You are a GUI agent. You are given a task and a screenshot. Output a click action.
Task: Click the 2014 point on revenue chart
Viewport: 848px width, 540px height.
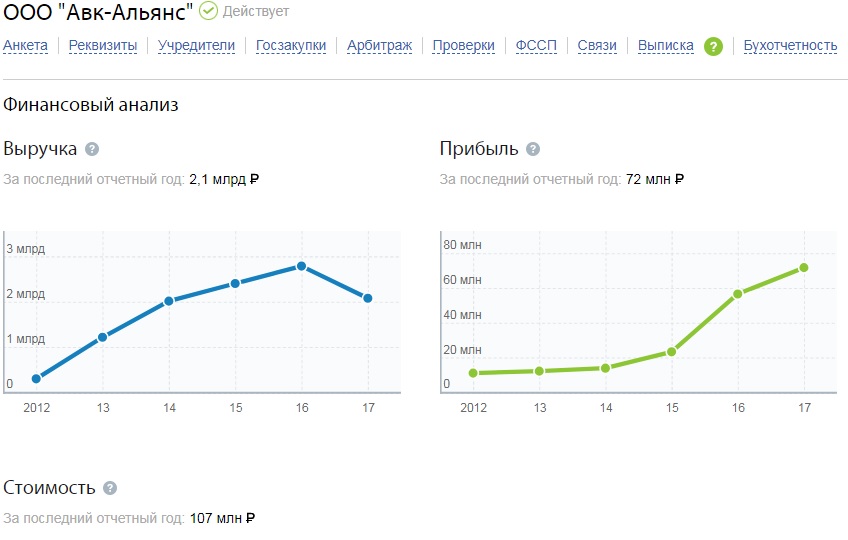click(169, 301)
